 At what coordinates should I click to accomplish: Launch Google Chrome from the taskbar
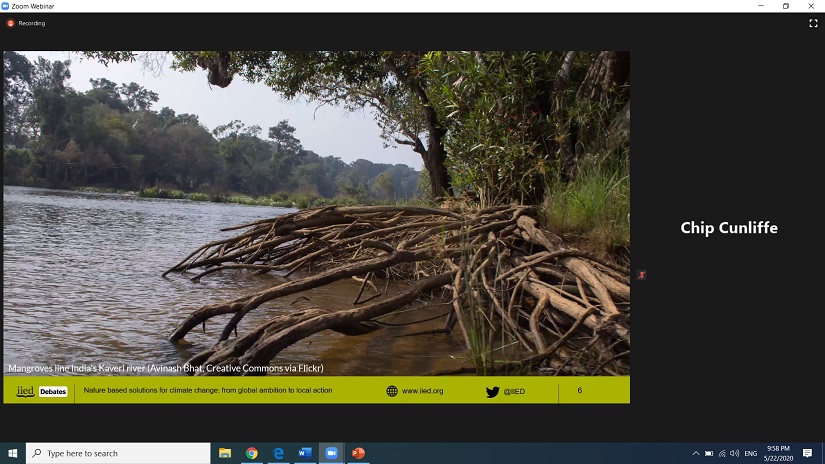(252, 453)
